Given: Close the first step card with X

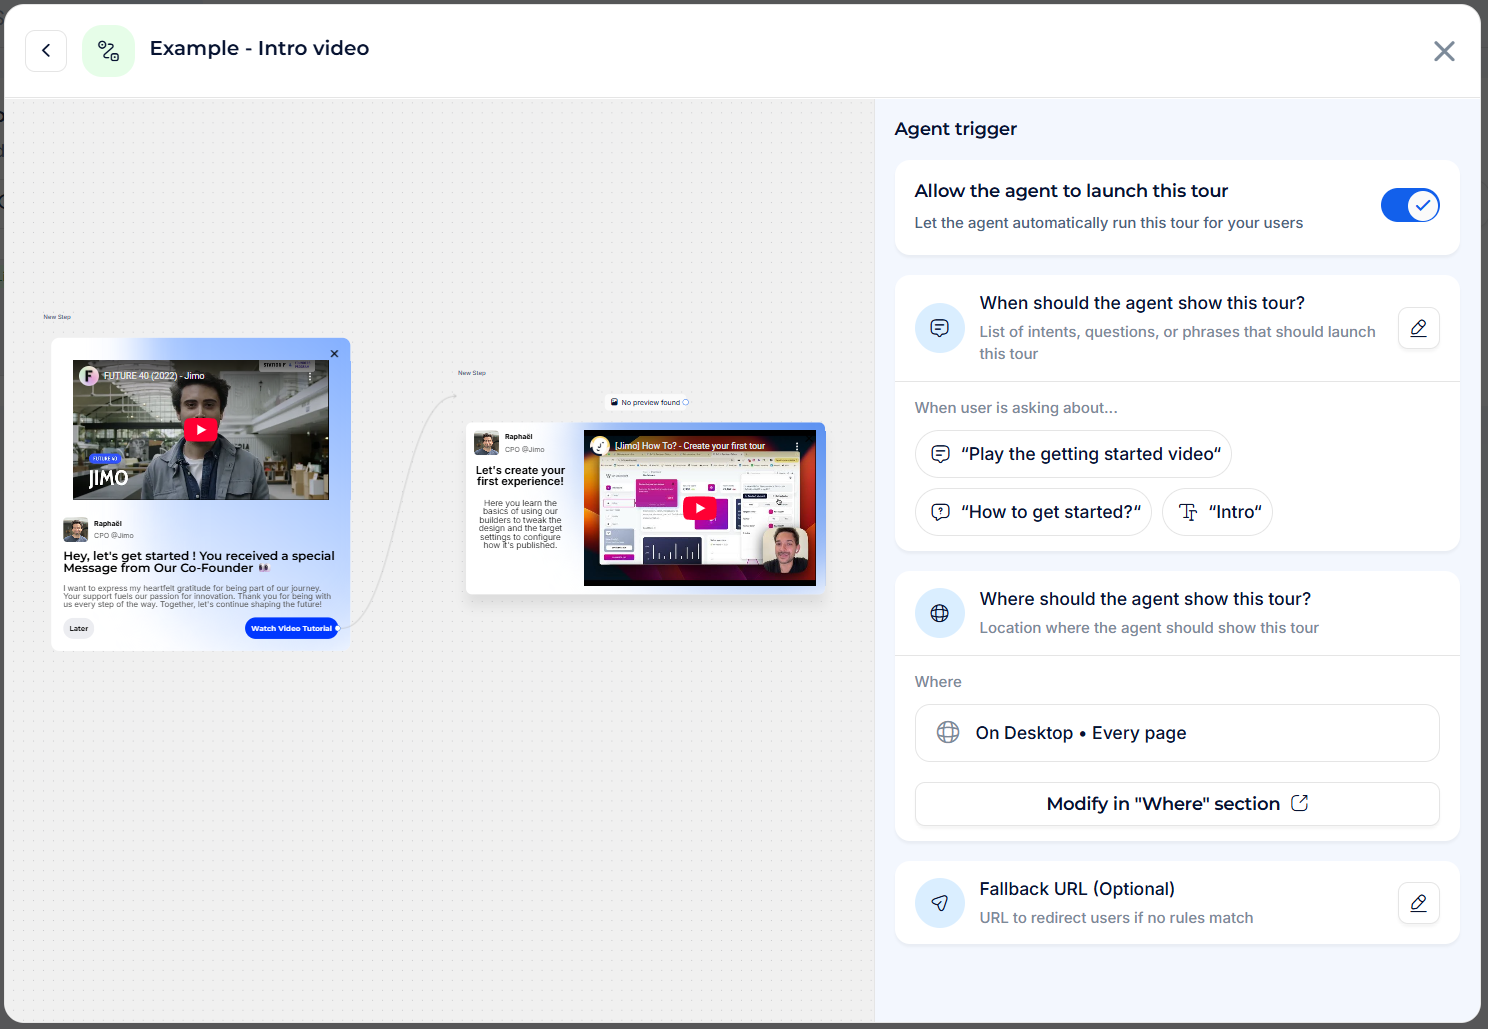Looking at the screenshot, I should pyautogui.click(x=334, y=354).
